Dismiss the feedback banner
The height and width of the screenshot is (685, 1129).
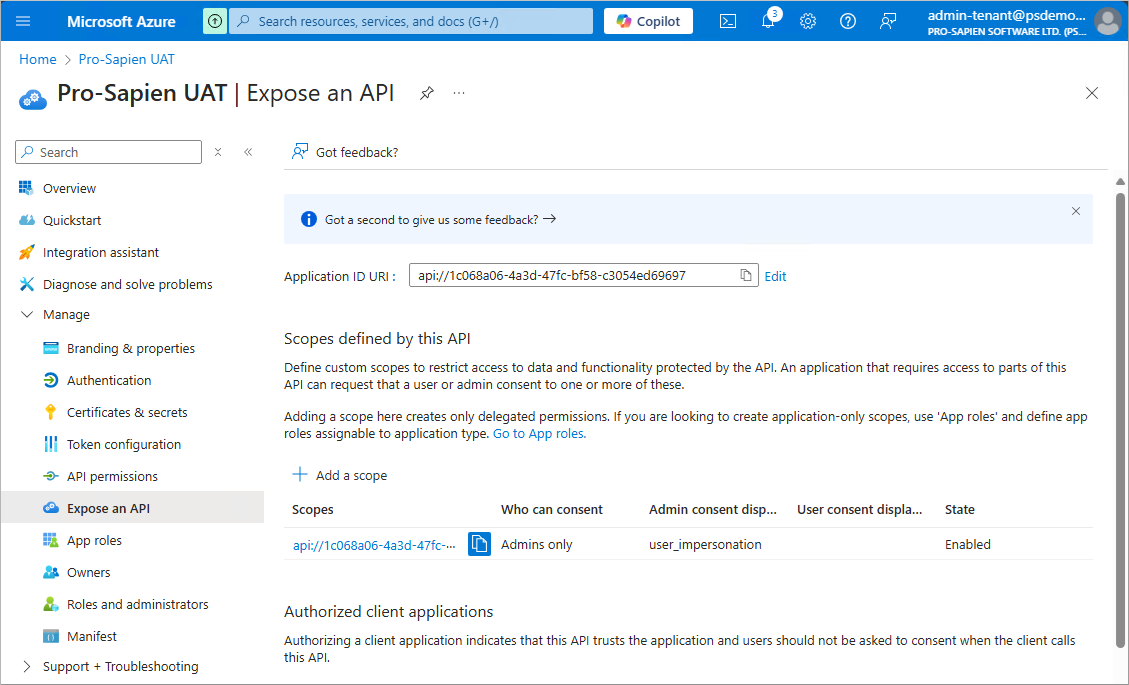[x=1076, y=211]
